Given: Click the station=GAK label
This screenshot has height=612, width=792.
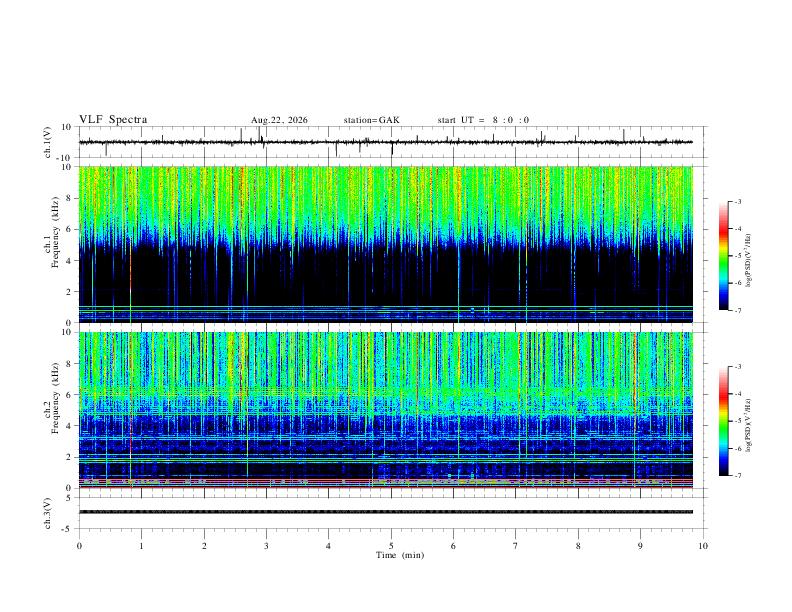Looking at the screenshot, I should click(372, 120).
